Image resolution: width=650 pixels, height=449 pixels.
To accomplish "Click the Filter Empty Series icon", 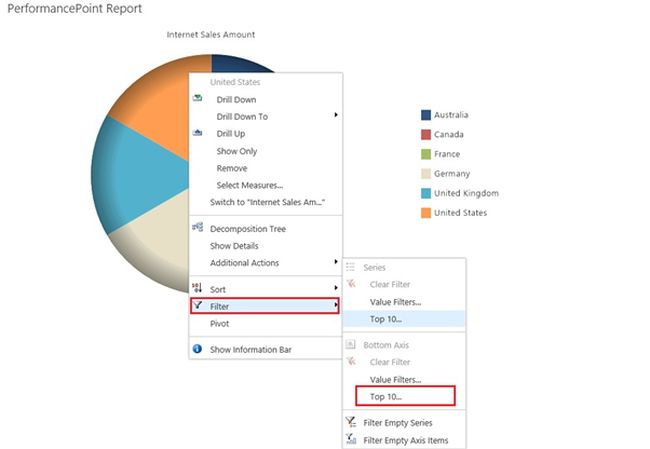I will 351,422.
